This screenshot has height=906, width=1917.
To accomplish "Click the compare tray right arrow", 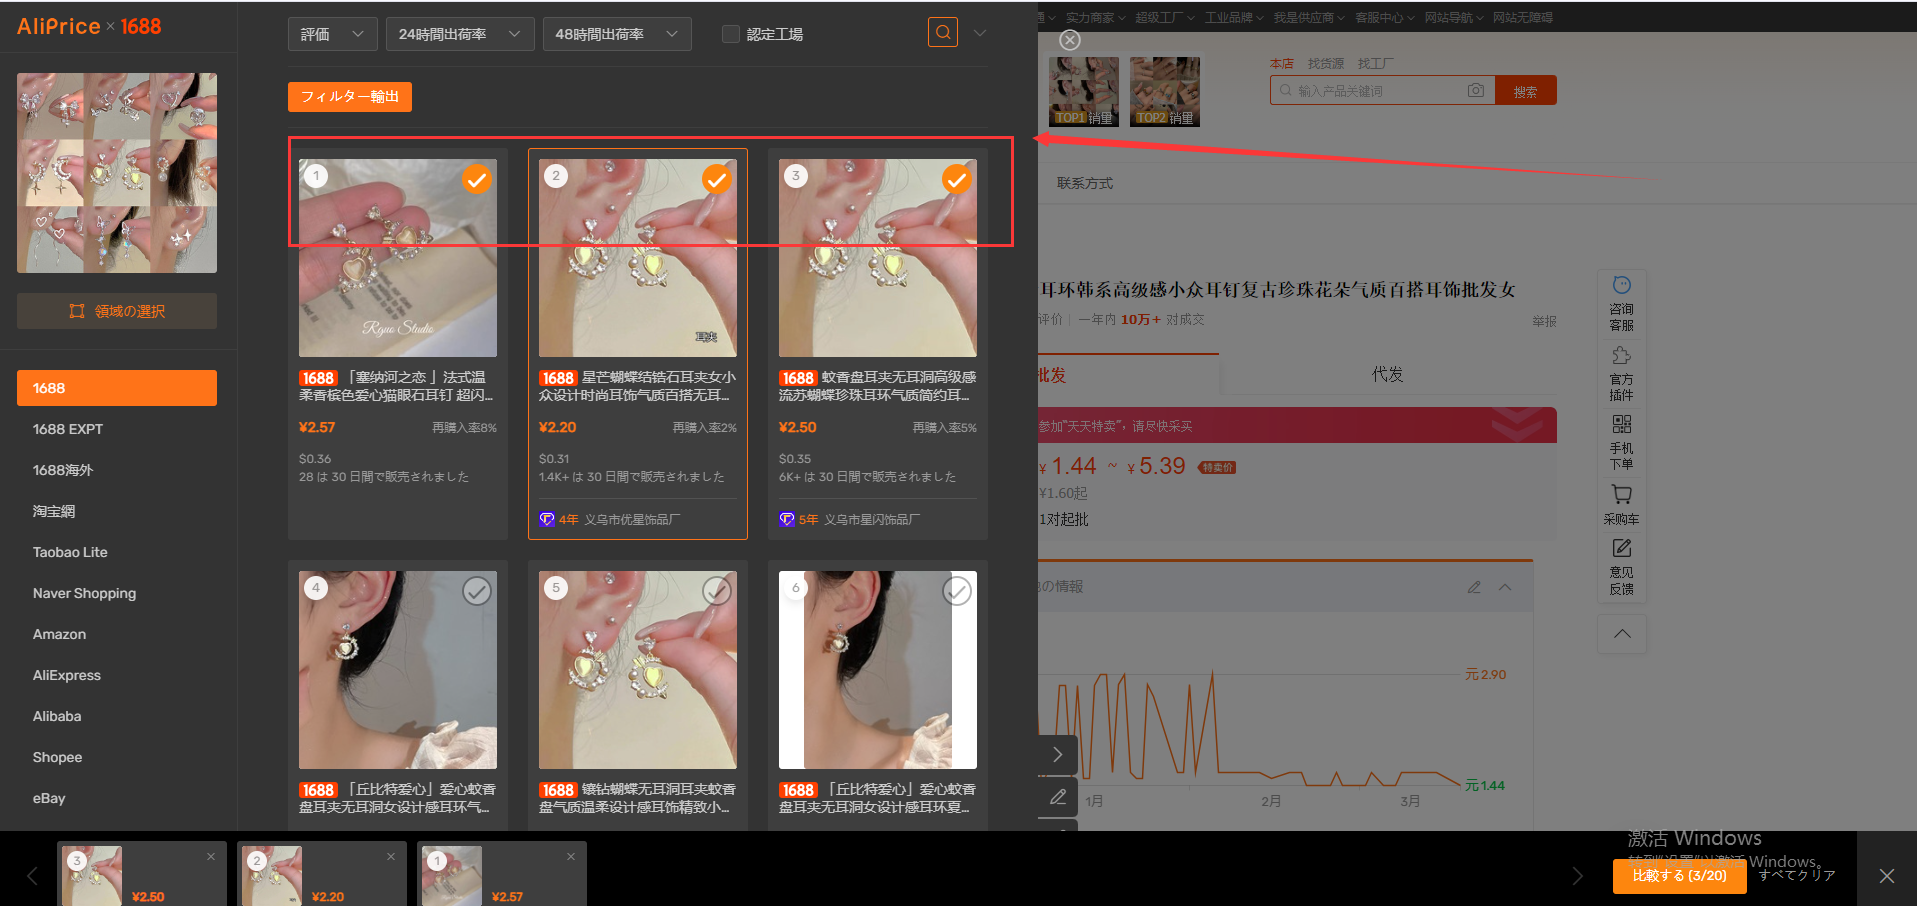I will point(1578,876).
